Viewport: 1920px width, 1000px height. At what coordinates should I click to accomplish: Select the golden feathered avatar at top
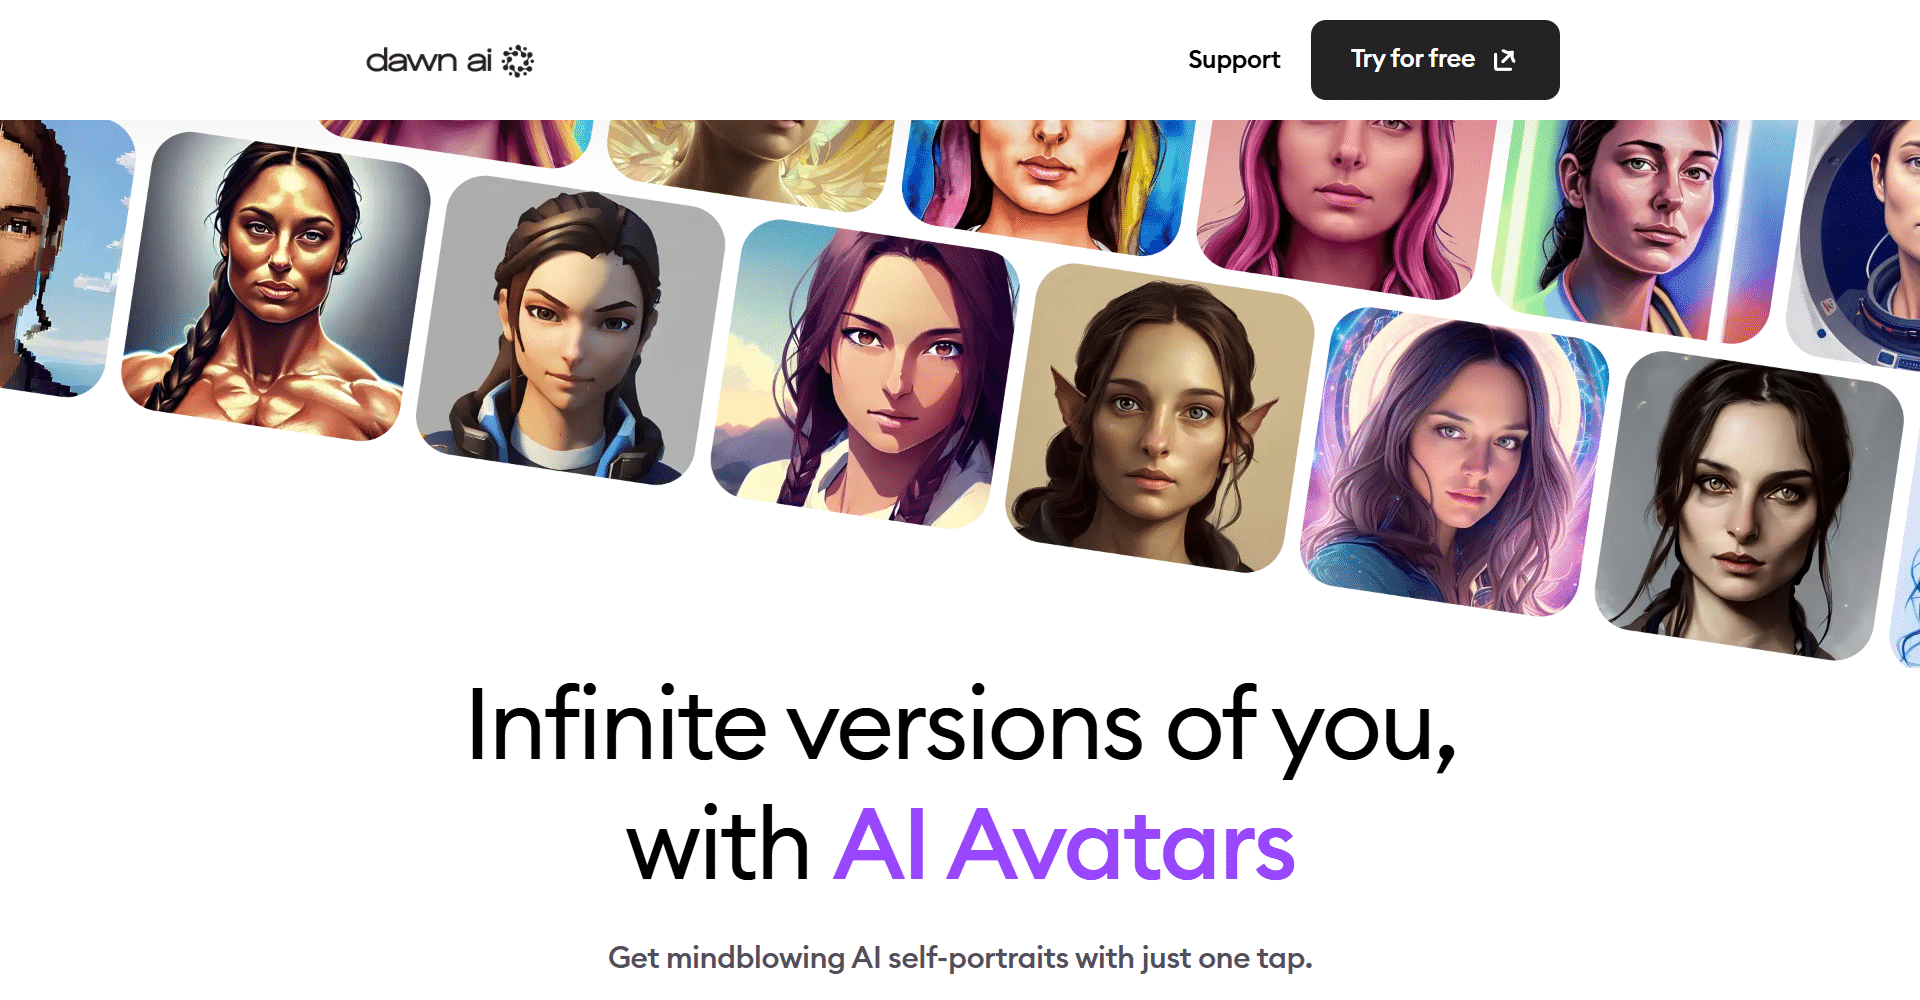(752, 163)
